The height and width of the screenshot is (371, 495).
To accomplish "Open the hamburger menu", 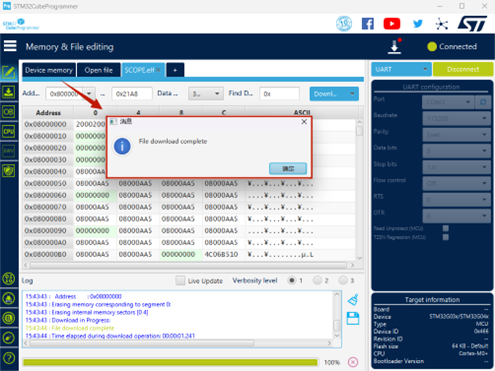I will [x=10, y=46].
